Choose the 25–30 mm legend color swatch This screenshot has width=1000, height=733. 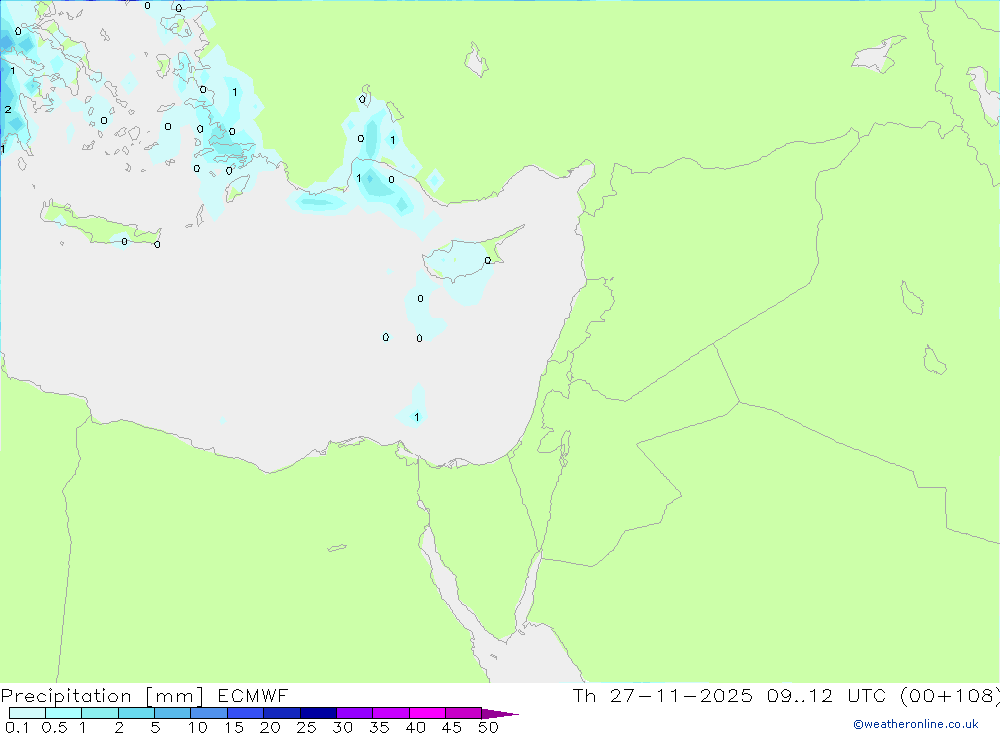coord(318,713)
